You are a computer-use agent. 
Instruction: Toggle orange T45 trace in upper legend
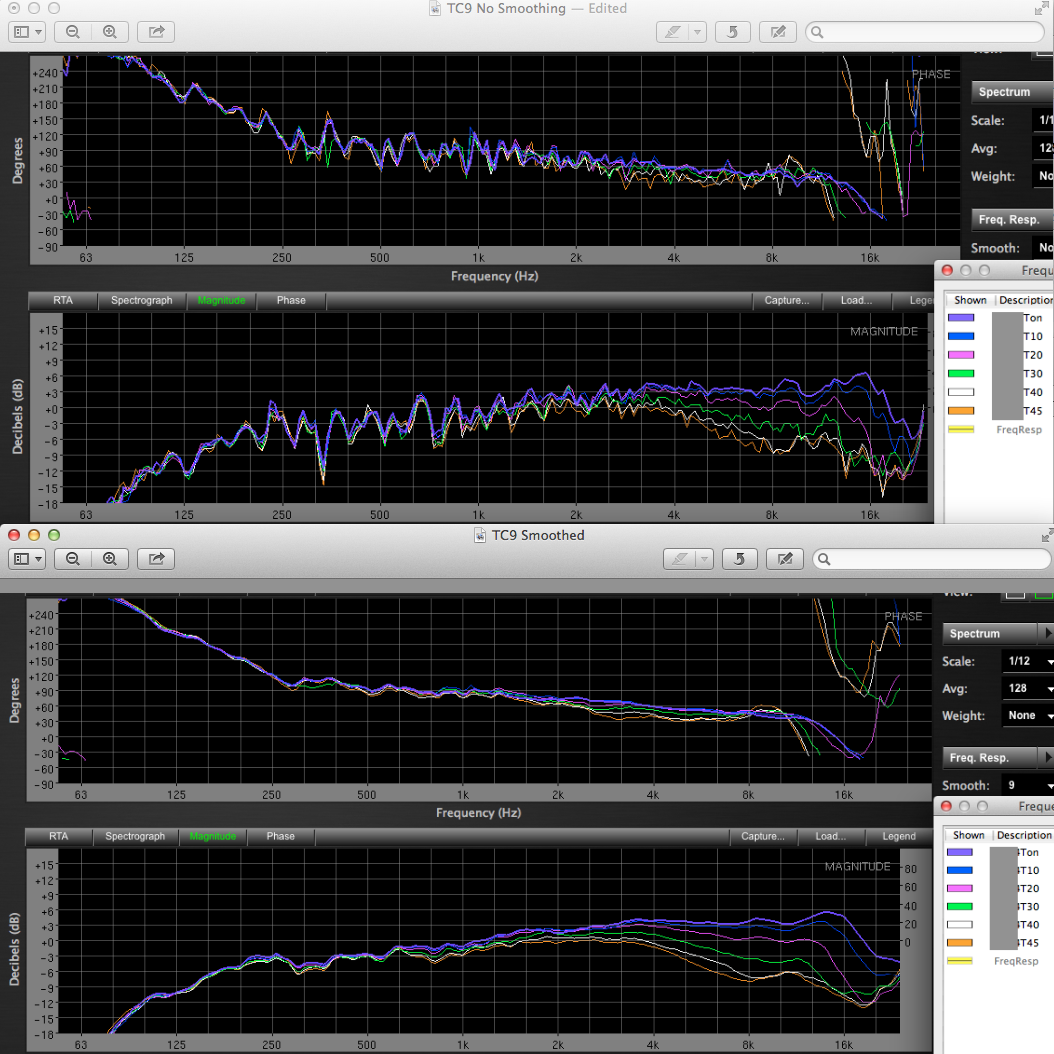(x=961, y=411)
